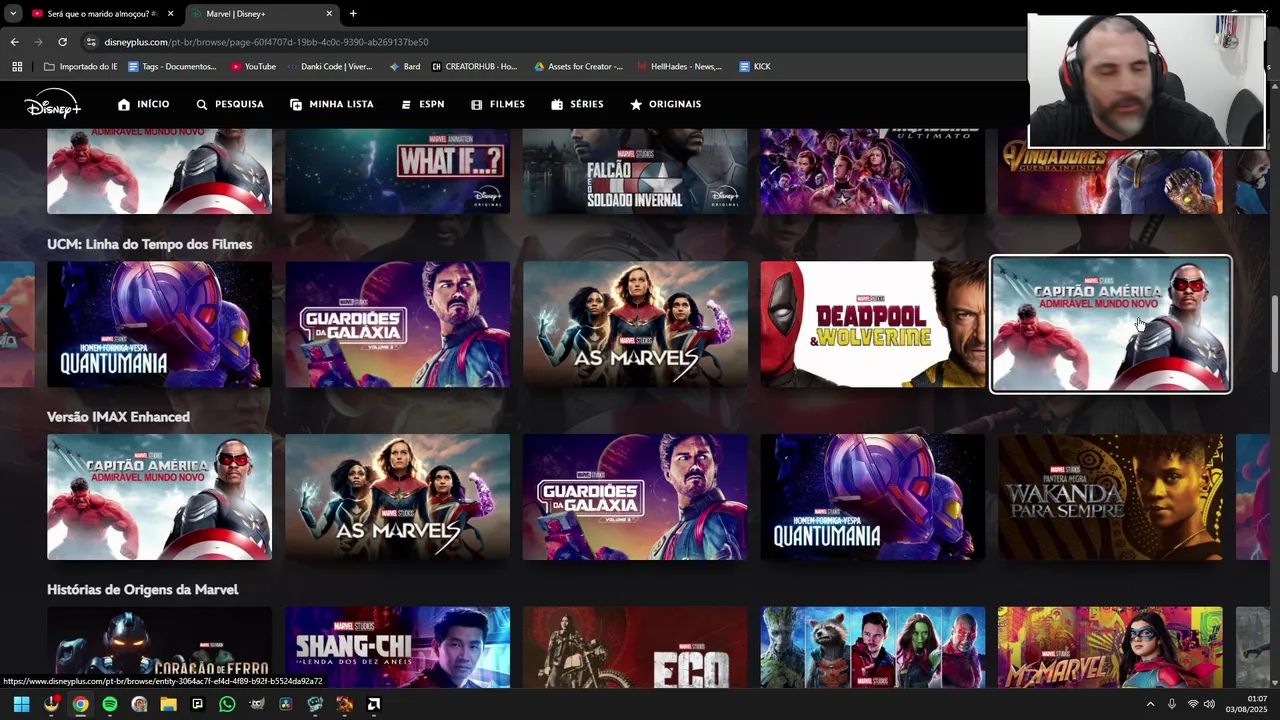Close the Marvel | Disney+ tab

click(329, 14)
